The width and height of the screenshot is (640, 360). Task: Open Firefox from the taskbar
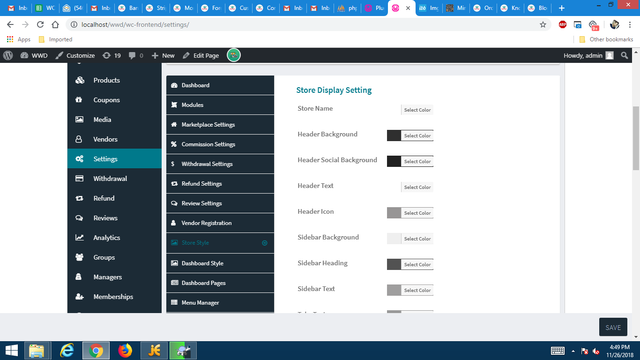point(125,351)
